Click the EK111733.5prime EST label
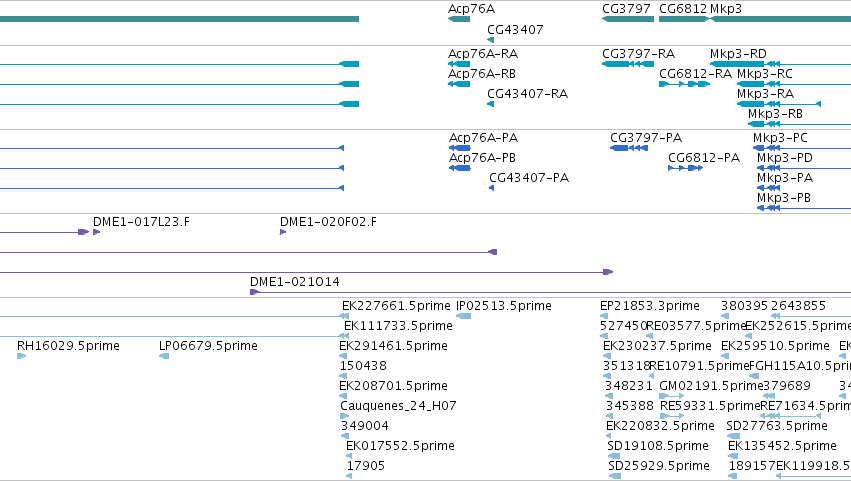851x481 pixels. pos(398,326)
